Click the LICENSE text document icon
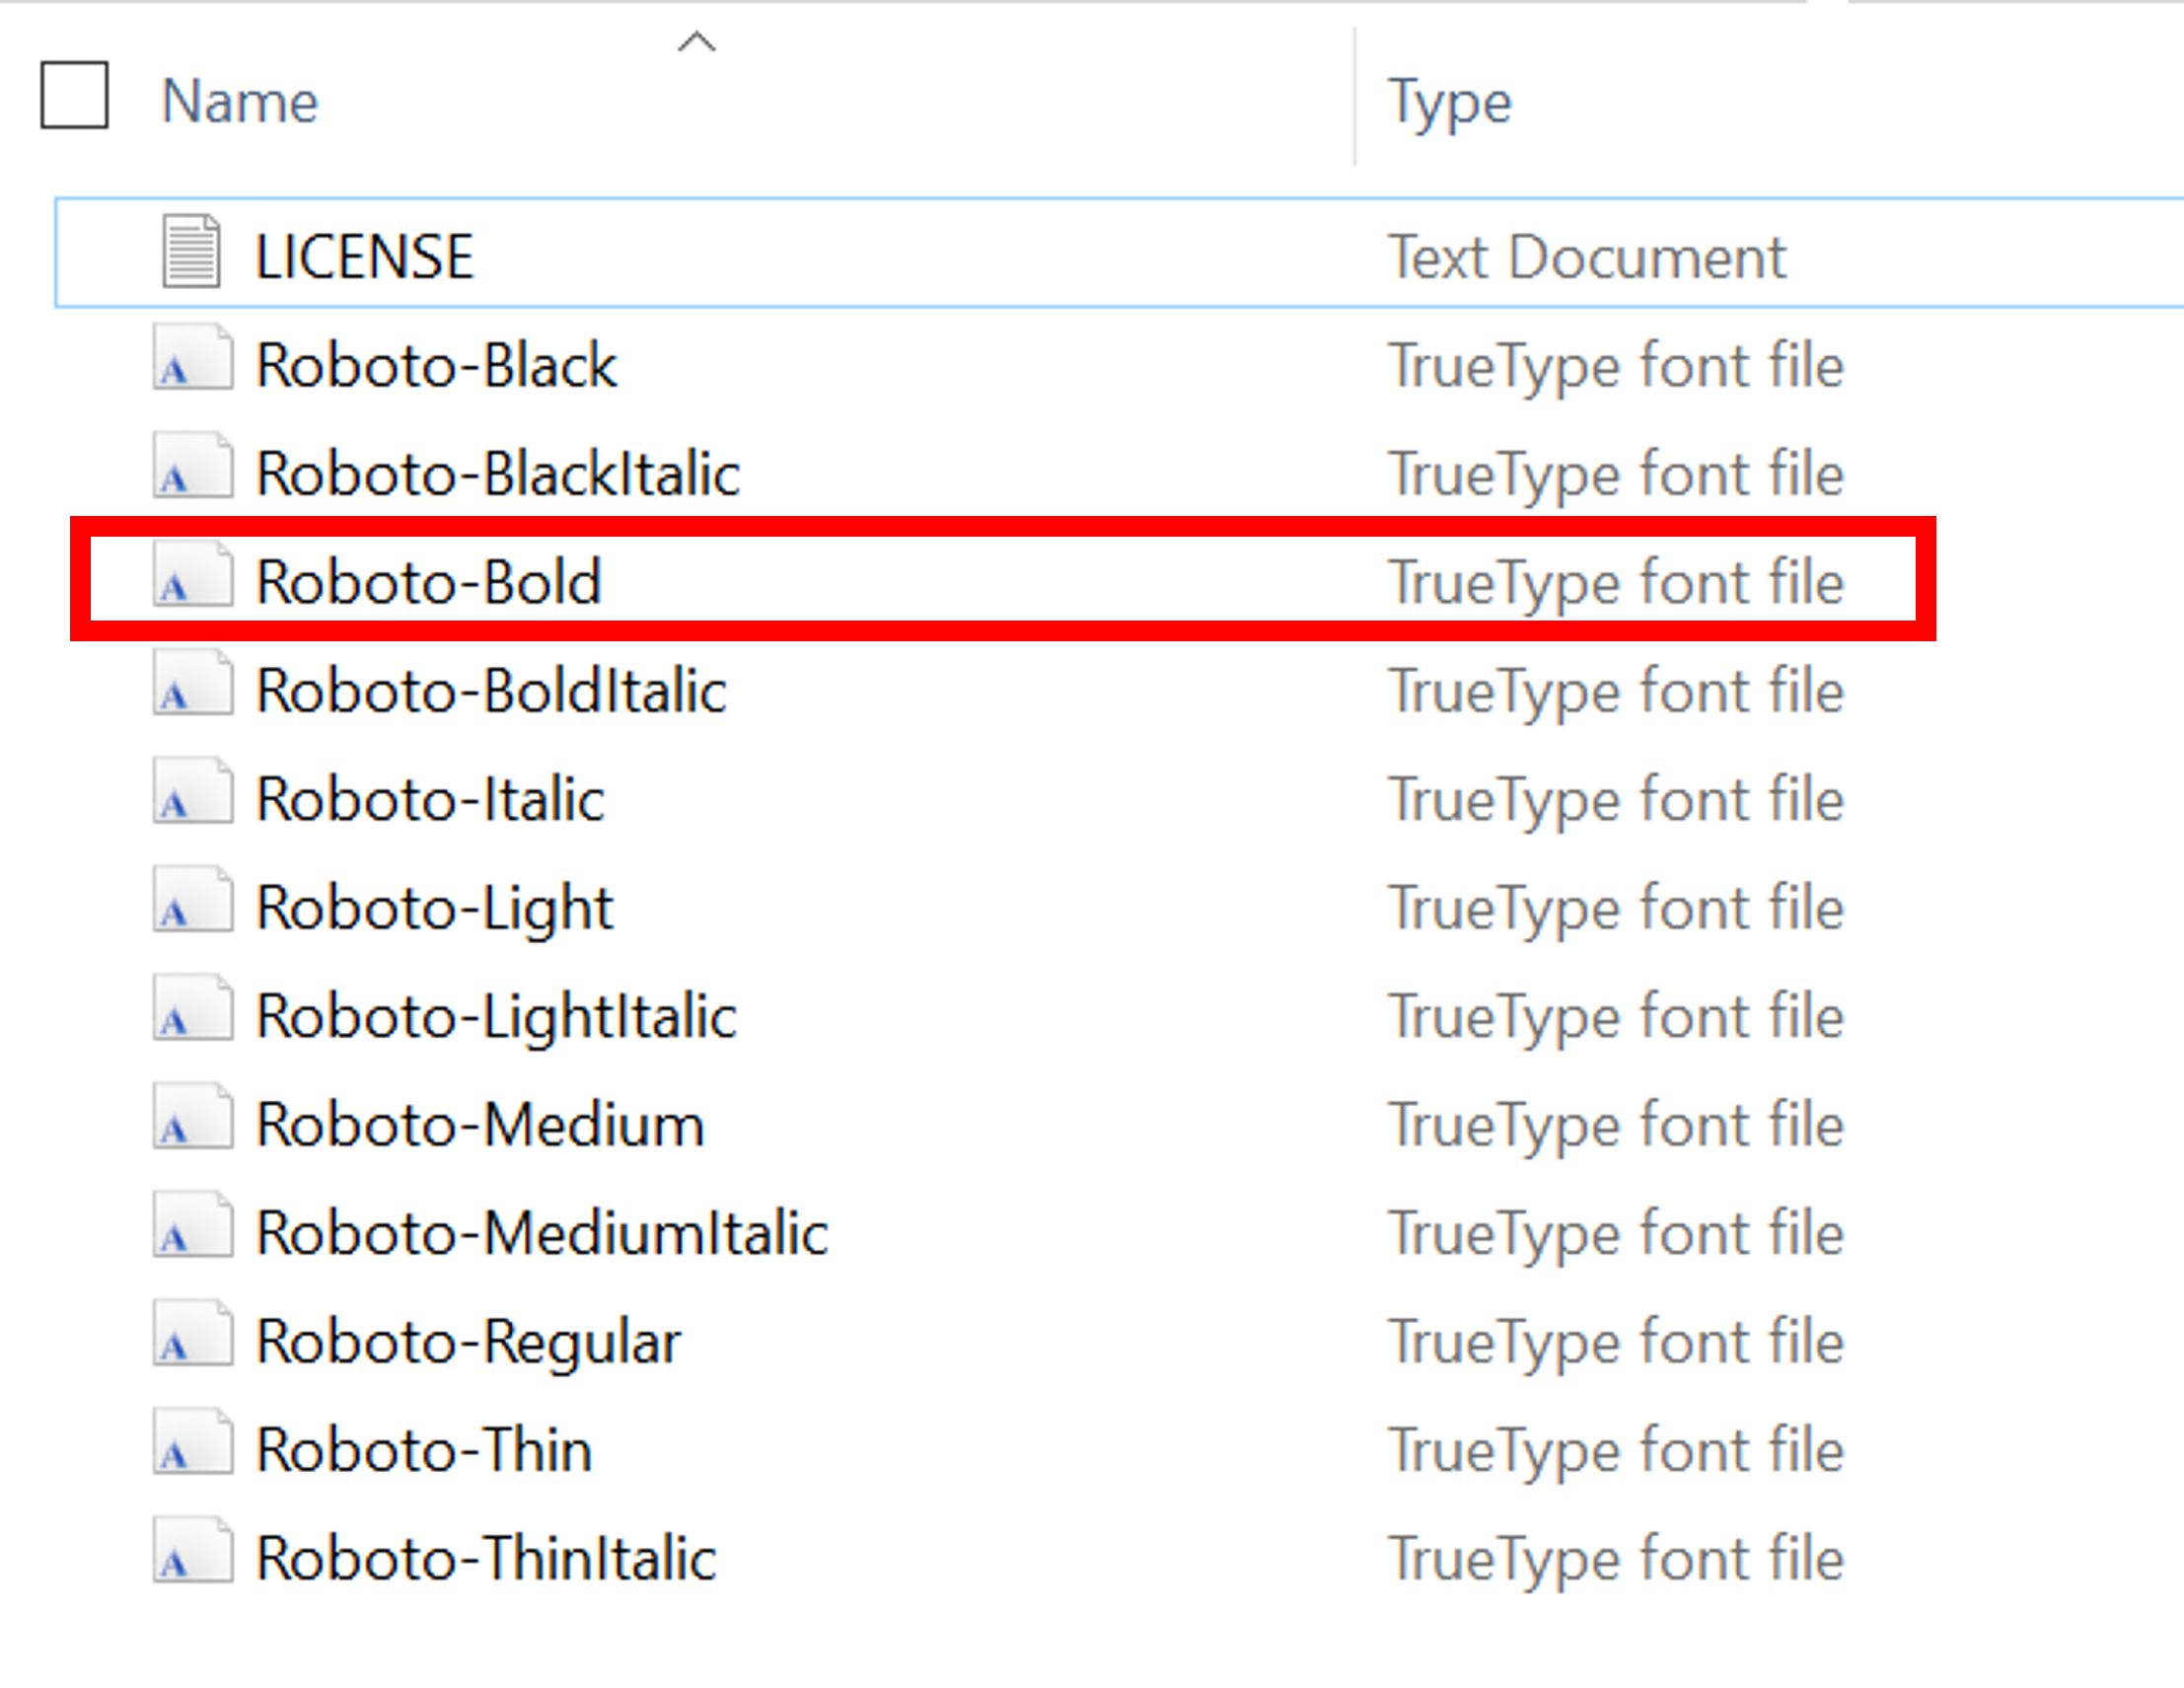The width and height of the screenshot is (2184, 1688). coord(192,253)
